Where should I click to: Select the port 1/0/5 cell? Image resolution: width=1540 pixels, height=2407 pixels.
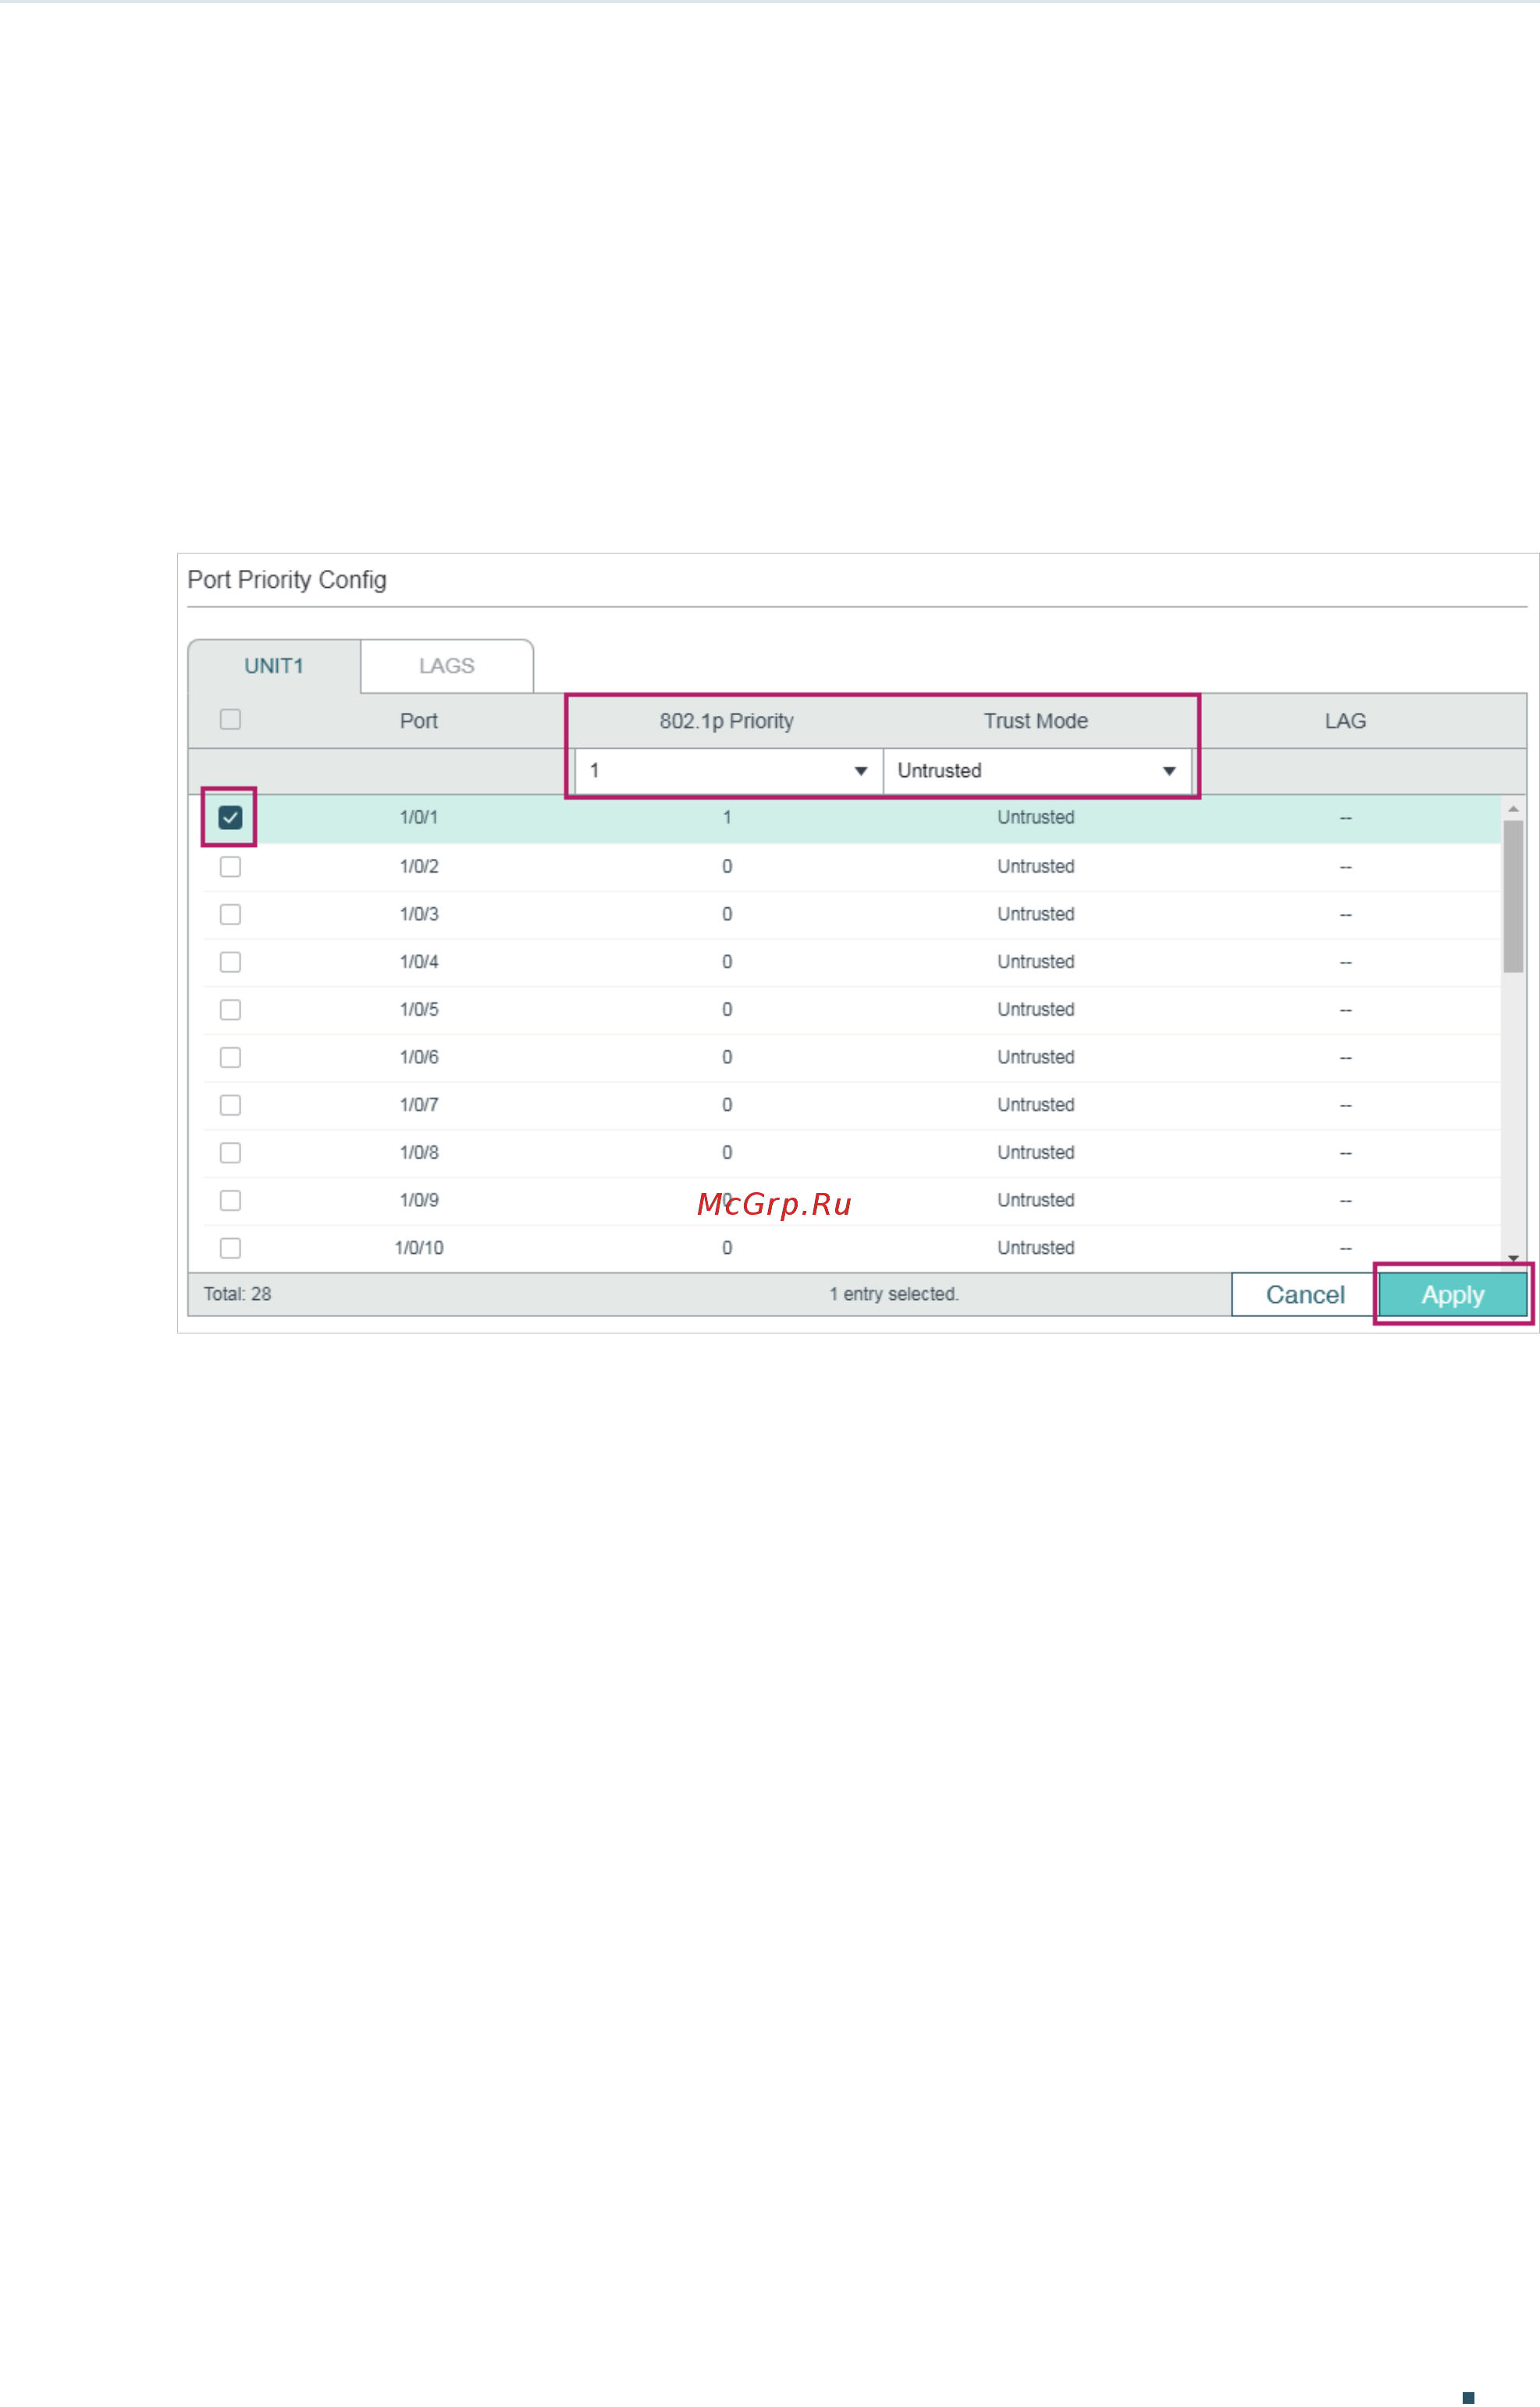419,1009
